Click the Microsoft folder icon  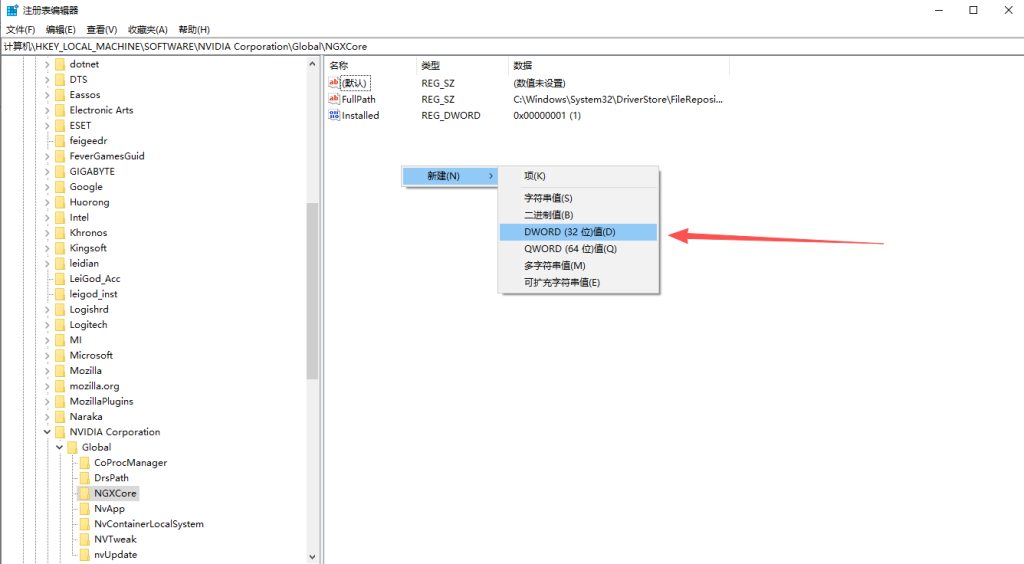pyautogui.click(x=59, y=355)
